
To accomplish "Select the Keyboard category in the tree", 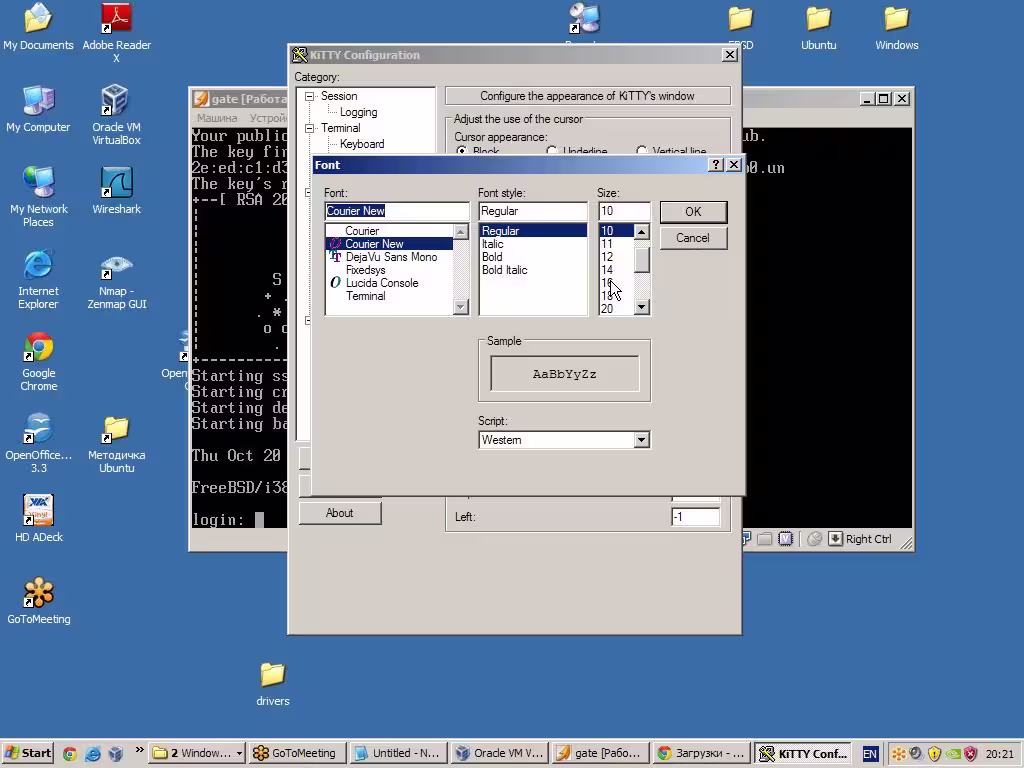I will (x=362, y=144).
